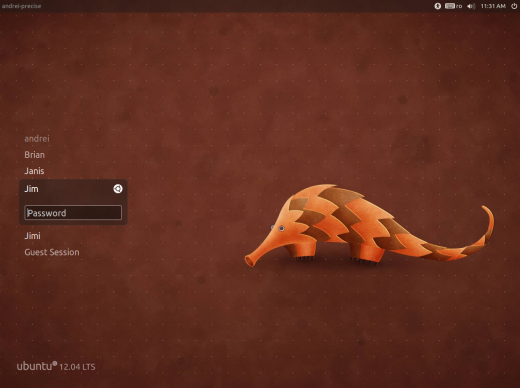520x388 pixels.
Task: Open the accessibility indicator in top panel
Action: [x=437, y=6]
